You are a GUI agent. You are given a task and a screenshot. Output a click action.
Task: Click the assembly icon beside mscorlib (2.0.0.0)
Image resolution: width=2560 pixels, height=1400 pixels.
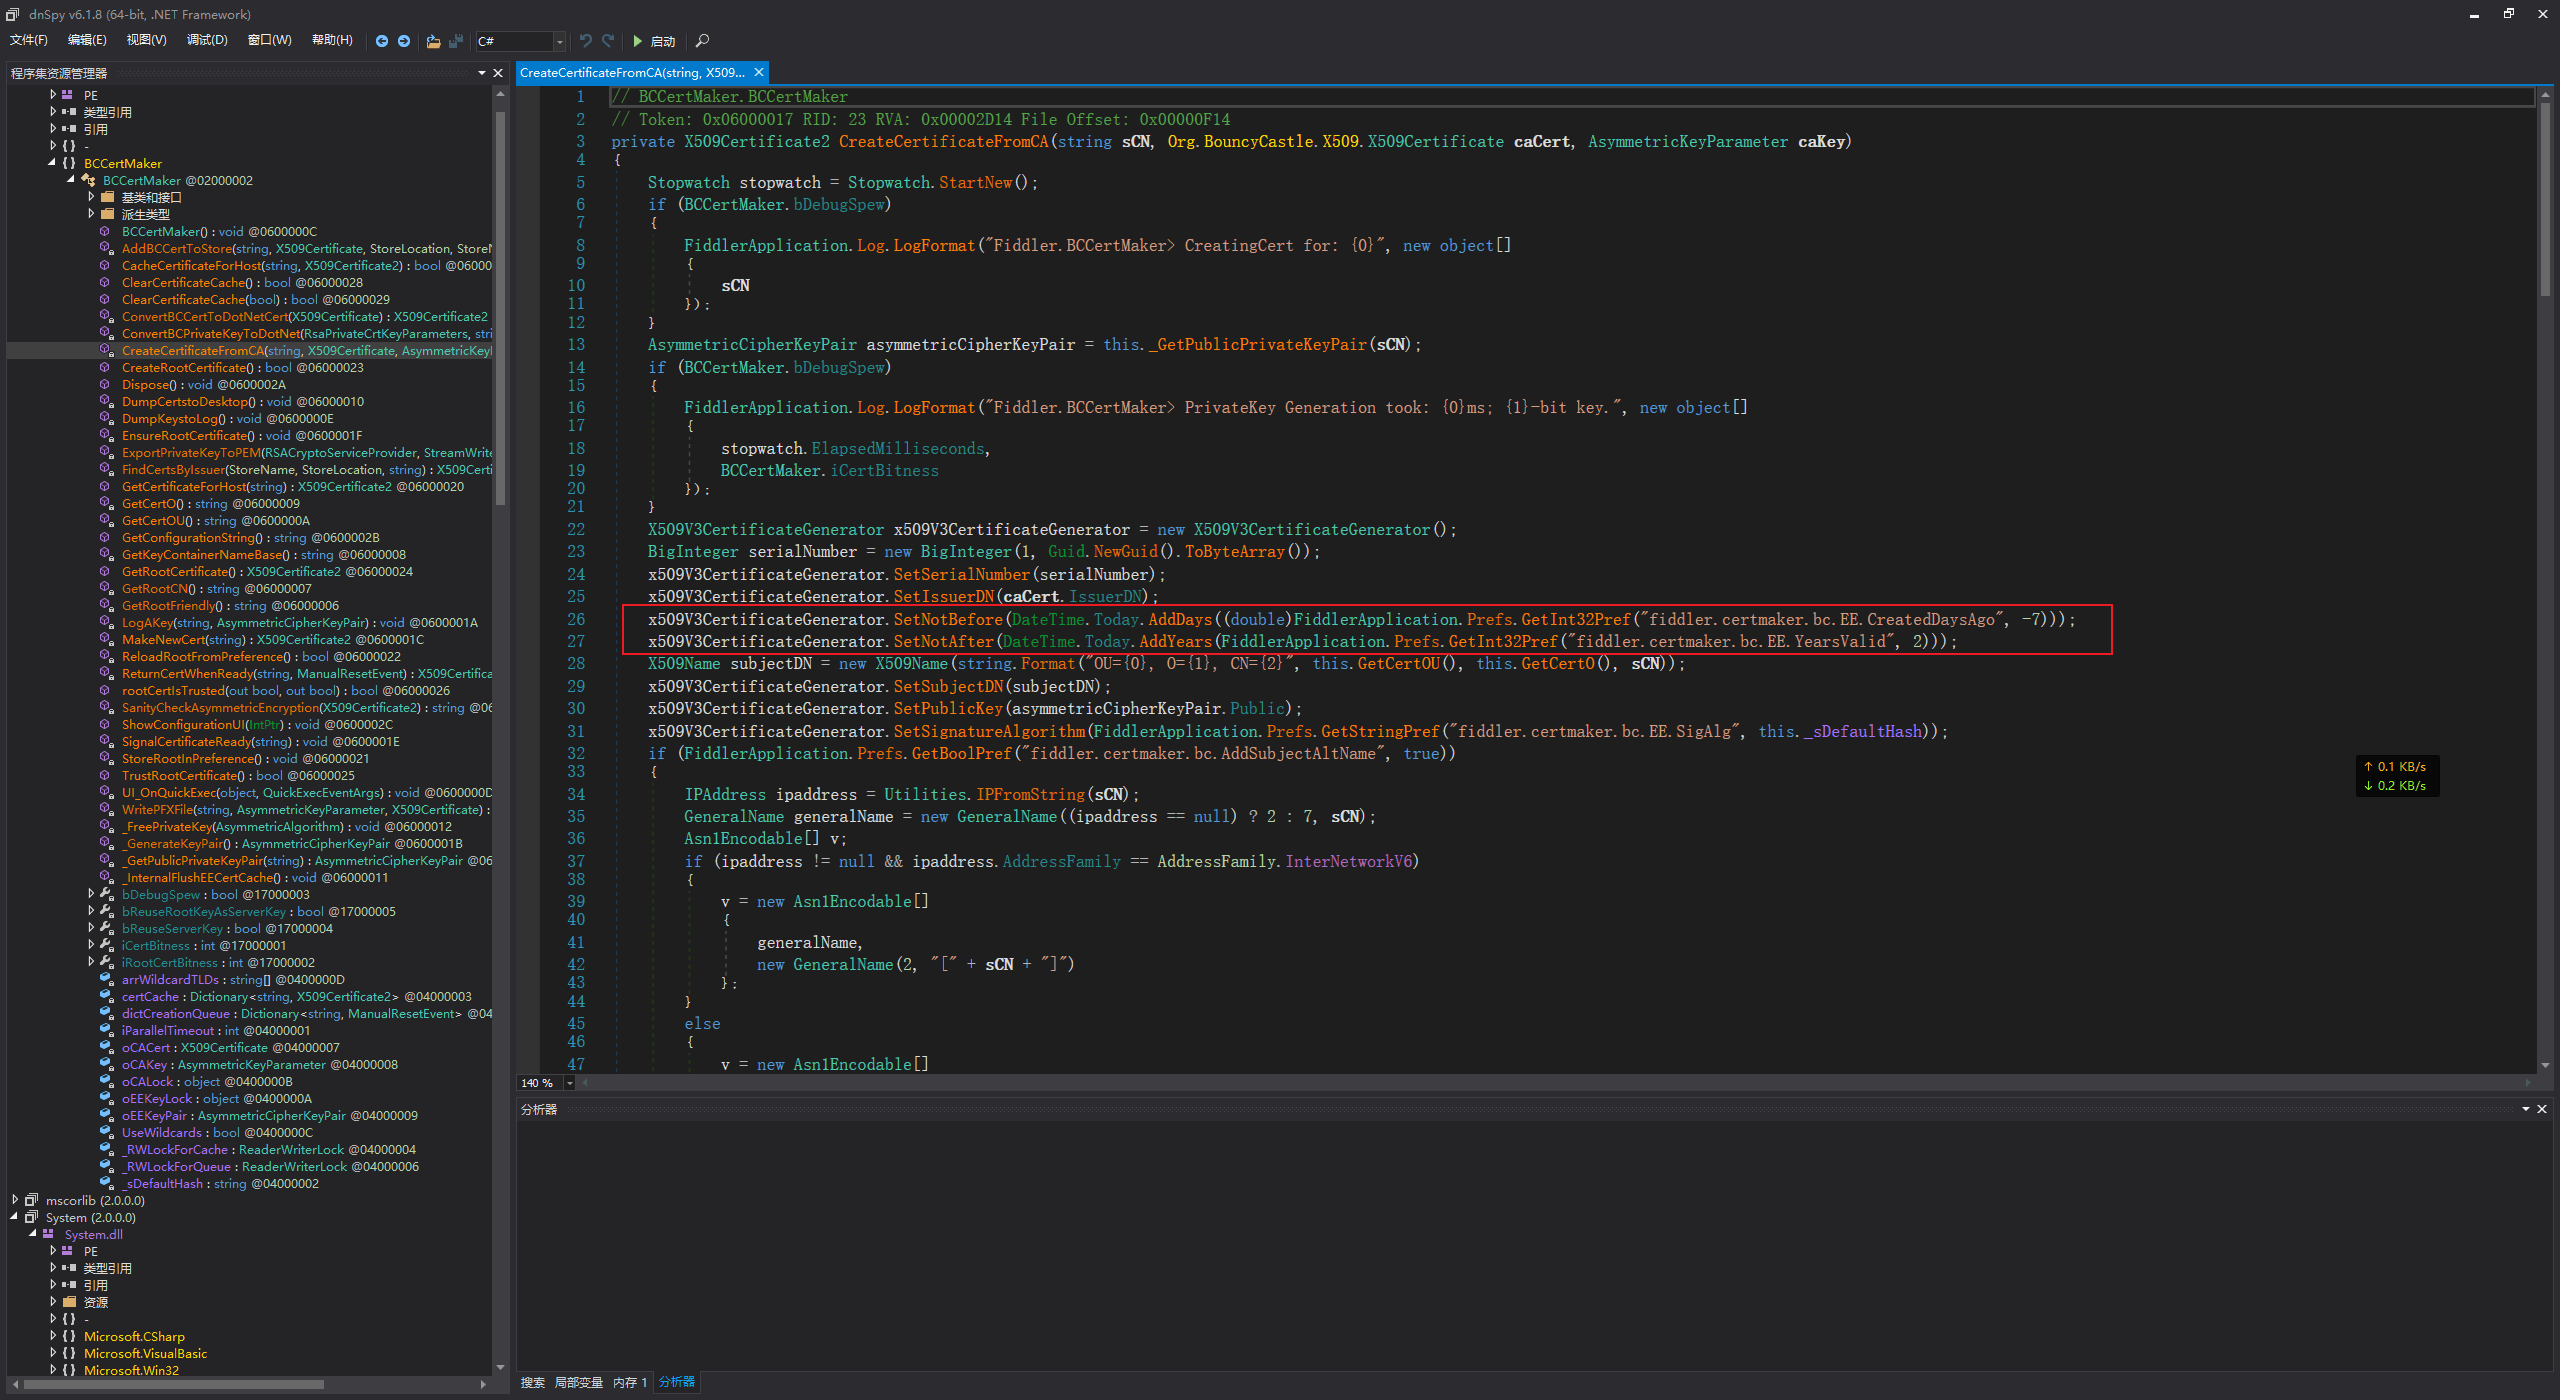(31, 1200)
